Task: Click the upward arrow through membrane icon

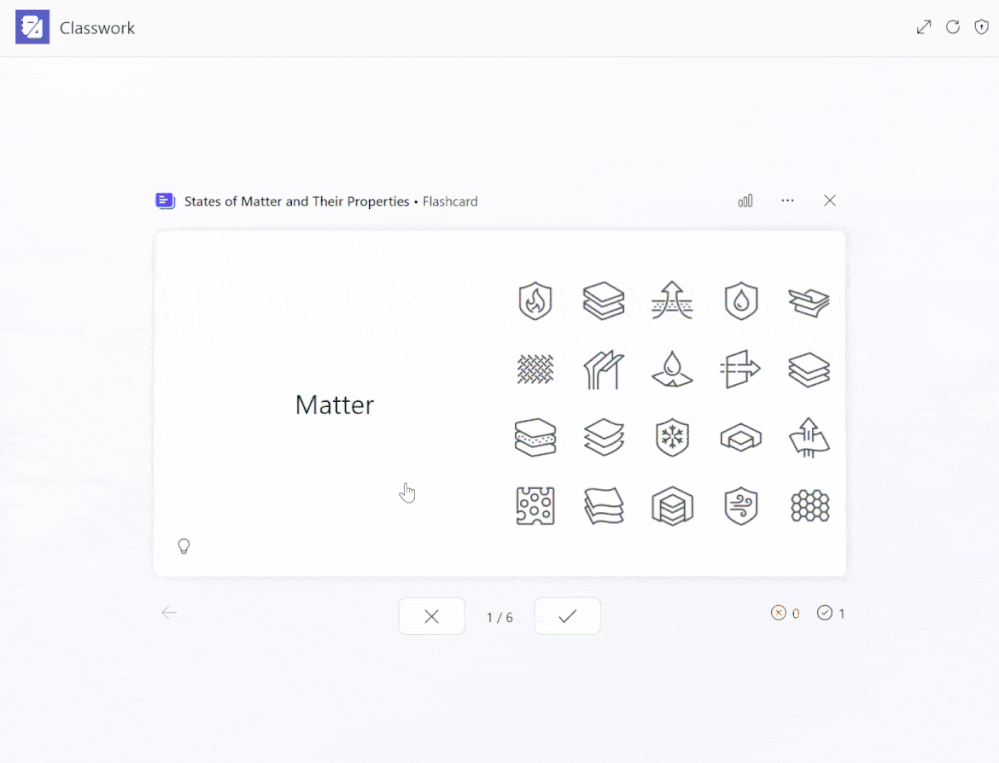Action: click(672, 300)
